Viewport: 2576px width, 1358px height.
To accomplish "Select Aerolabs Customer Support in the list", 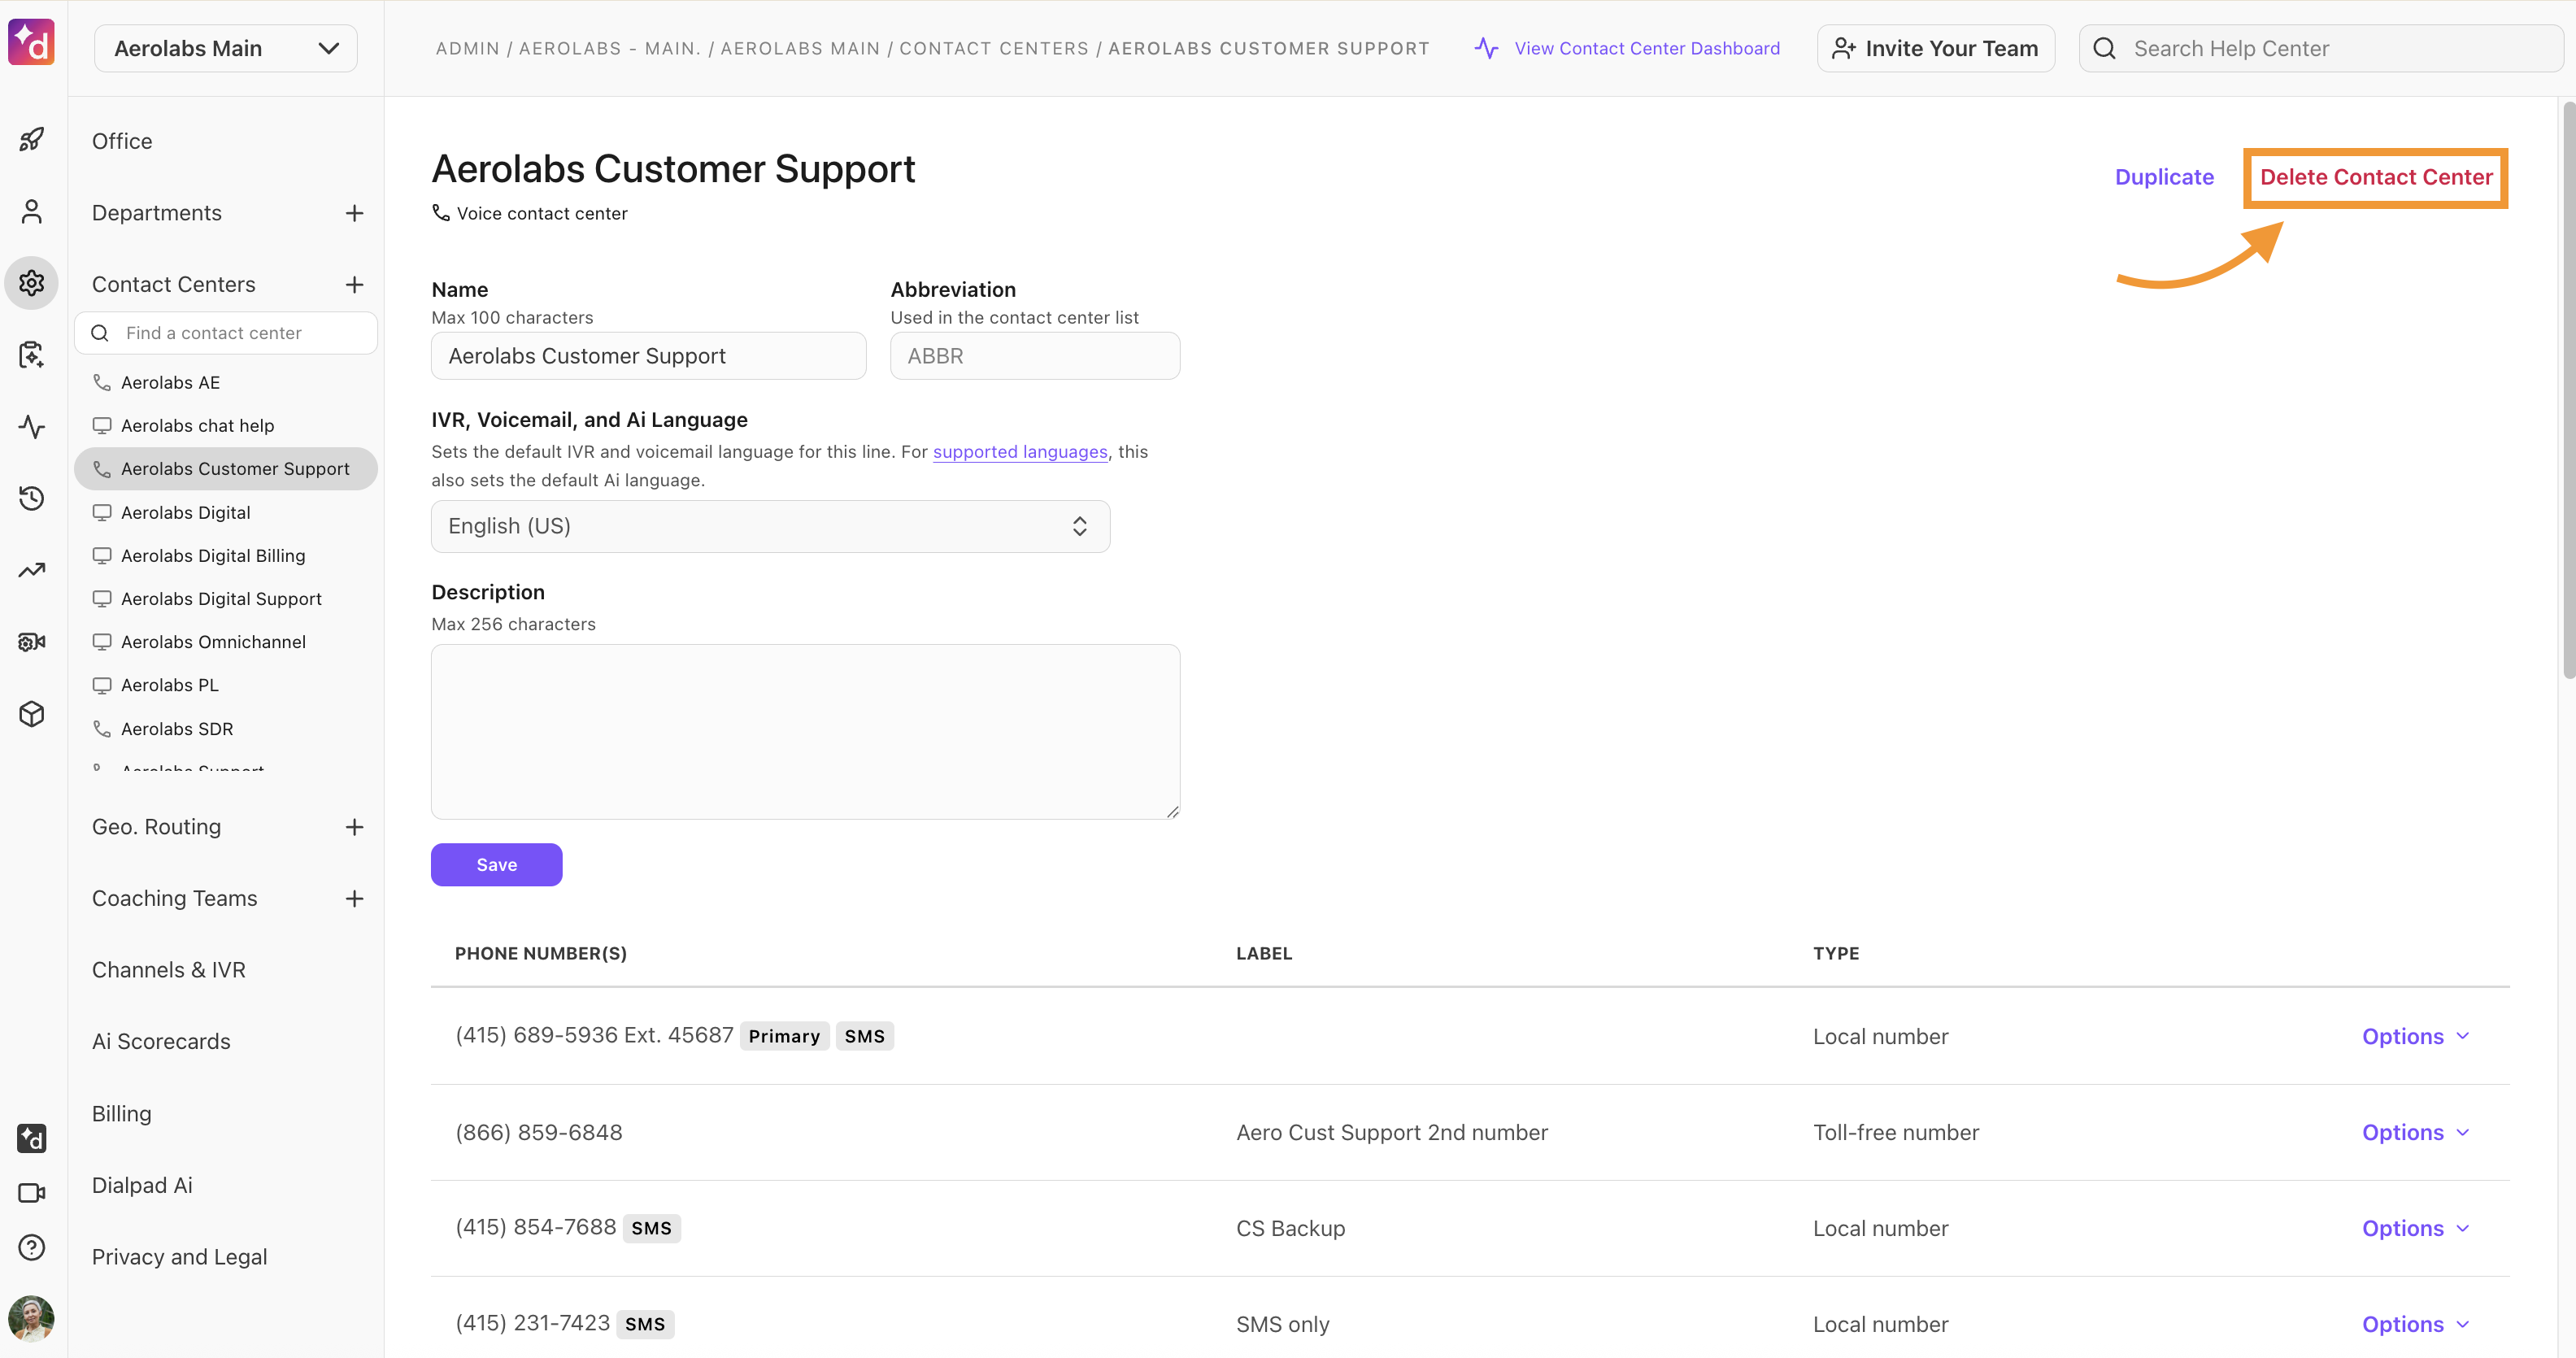I will pos(226,469).
